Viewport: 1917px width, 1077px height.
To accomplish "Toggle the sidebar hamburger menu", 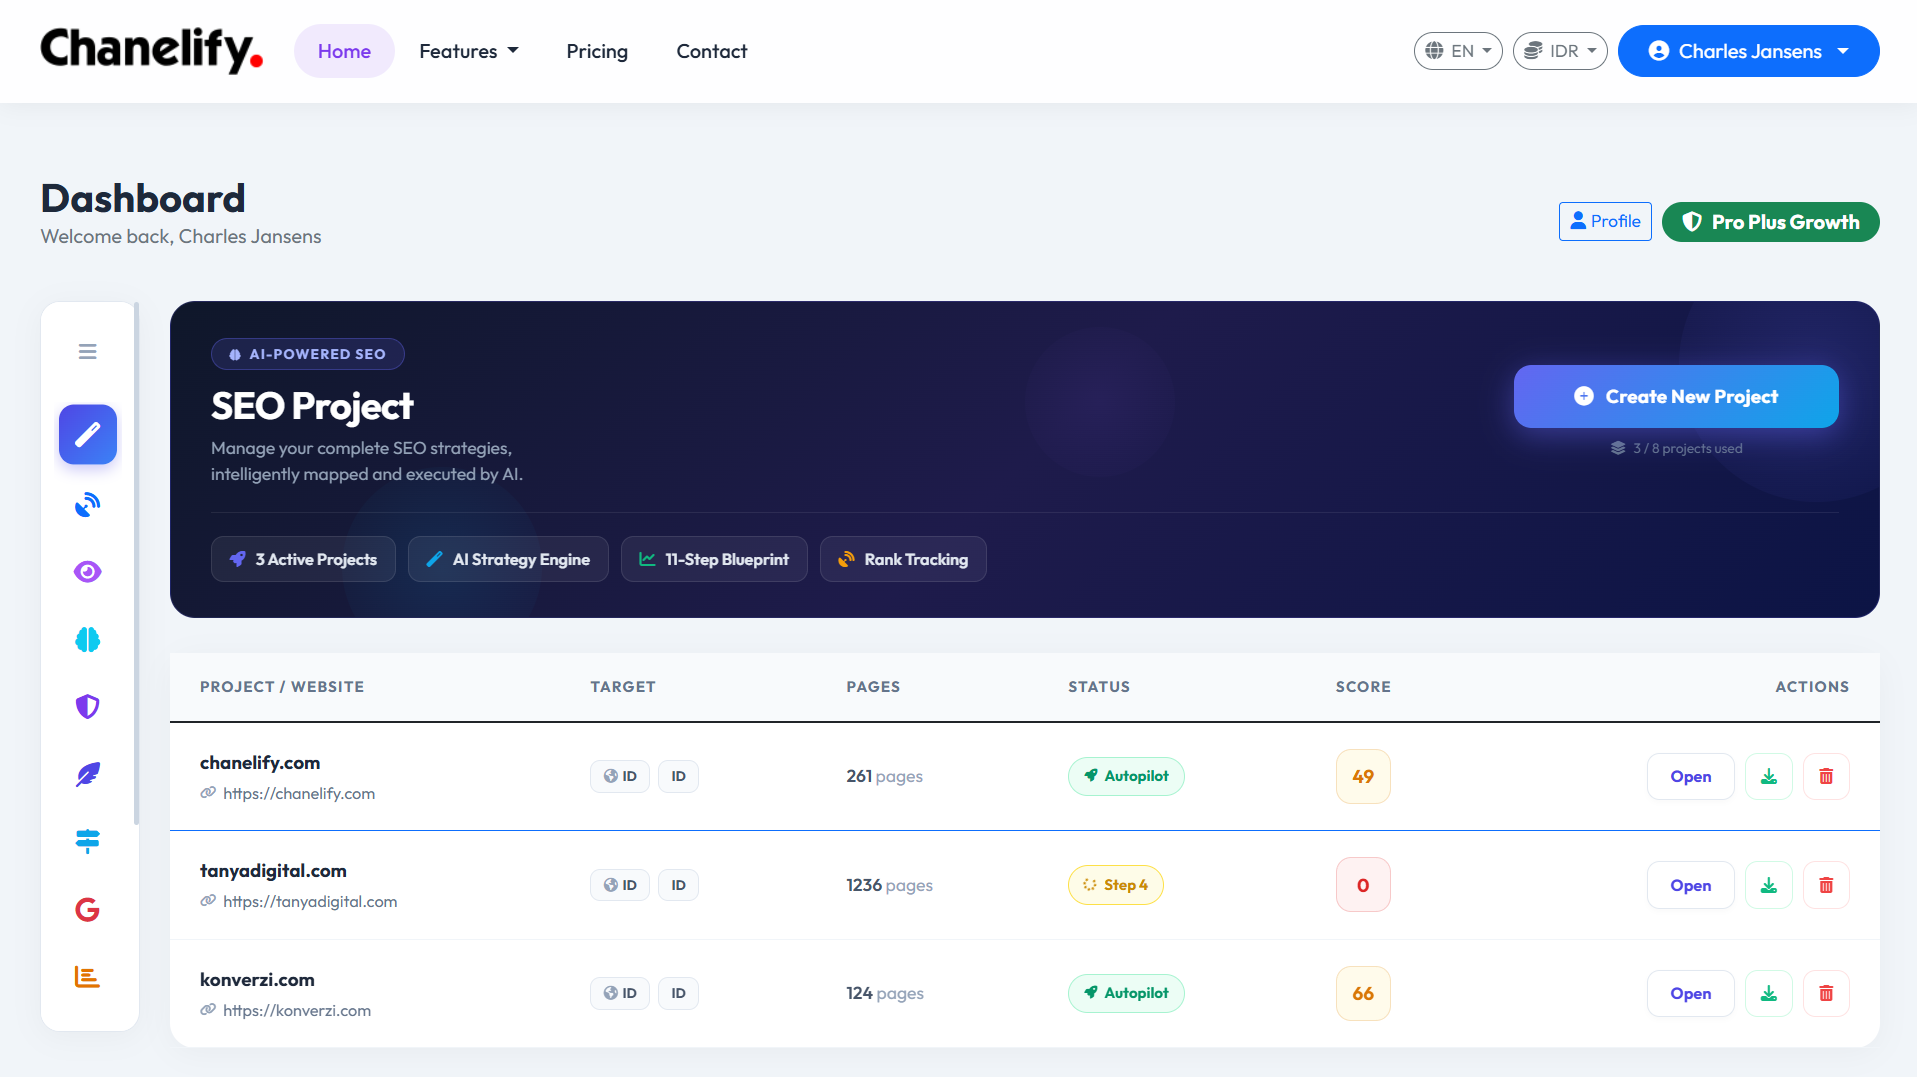I will pyautogui.click(x=88, y=352).
